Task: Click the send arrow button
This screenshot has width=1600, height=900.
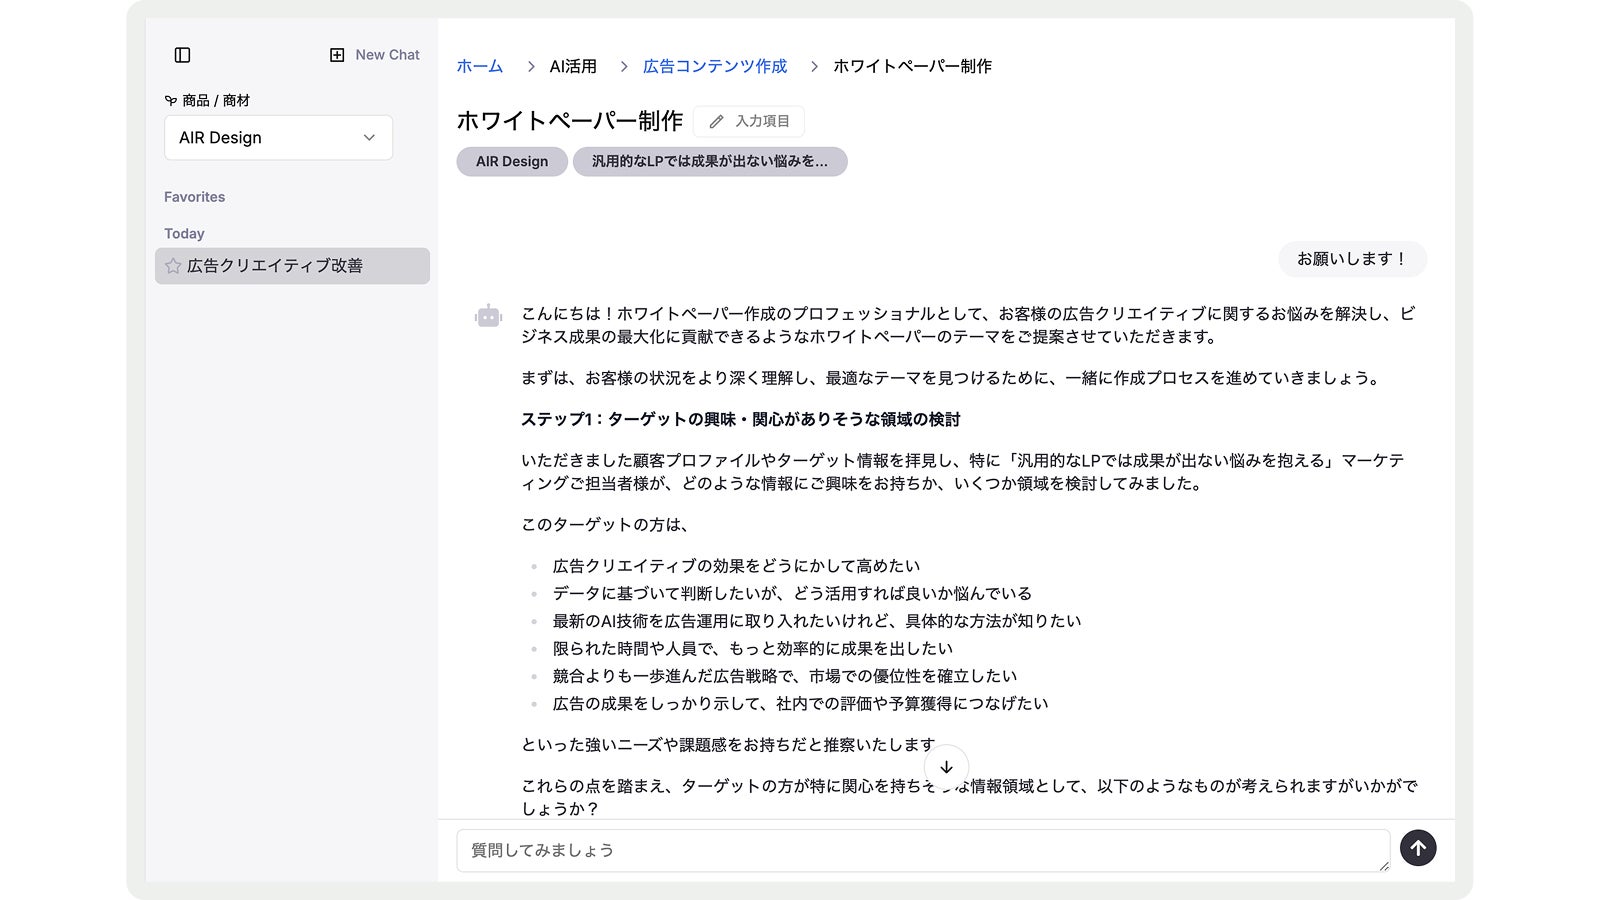Action: point(1417,848)
